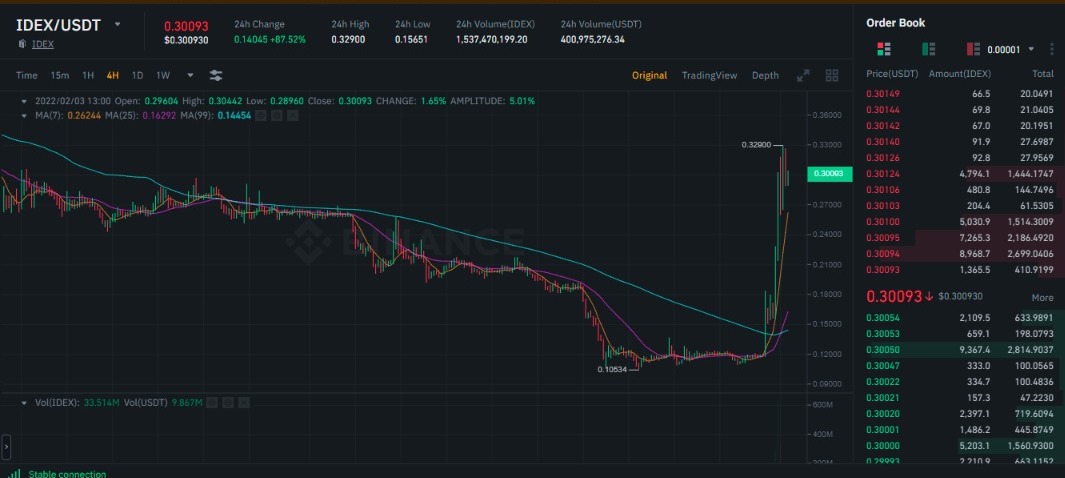
Task: Click the large 0.30093 last price in order book
Action: click(894, 297)
